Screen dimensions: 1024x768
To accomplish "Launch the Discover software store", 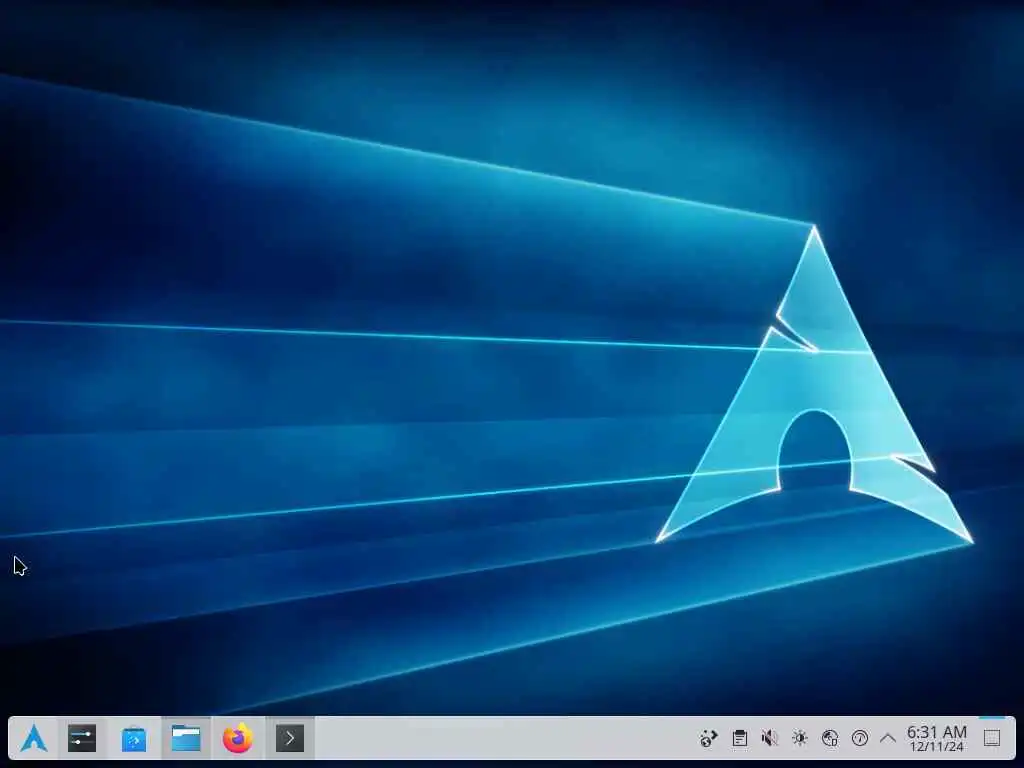I will coord(134,739).
